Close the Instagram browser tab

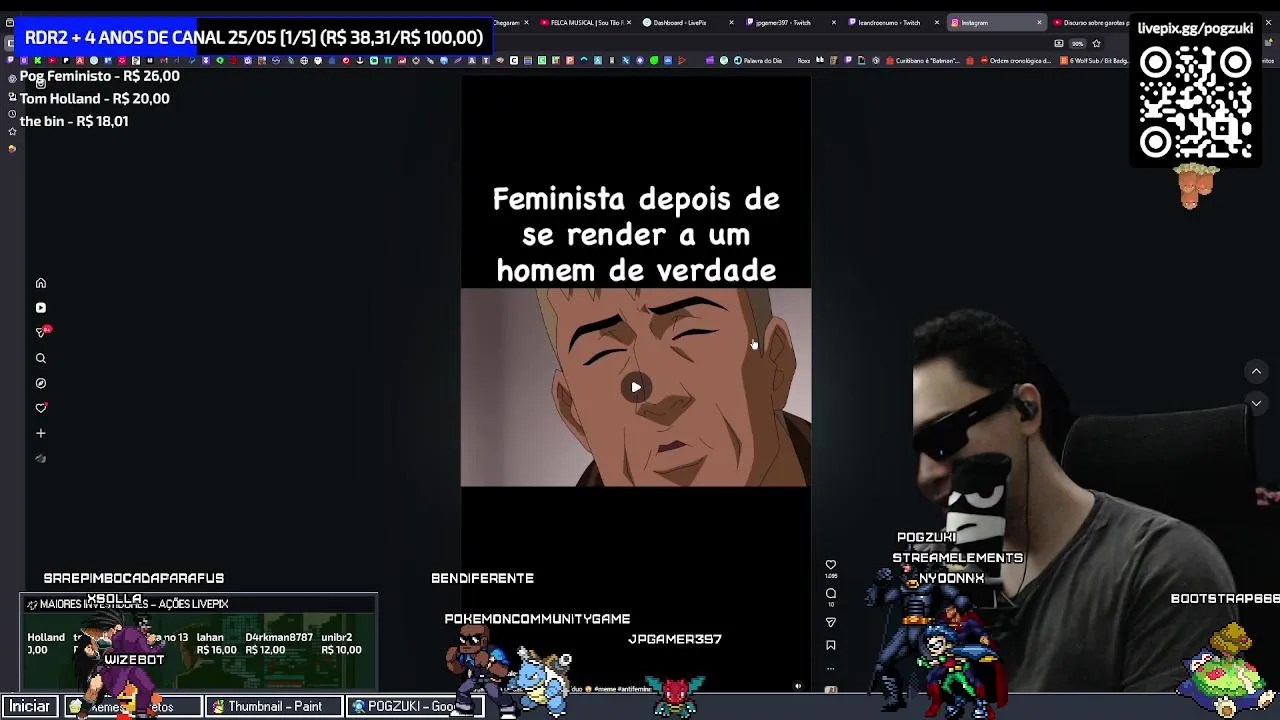point(1039,22)
